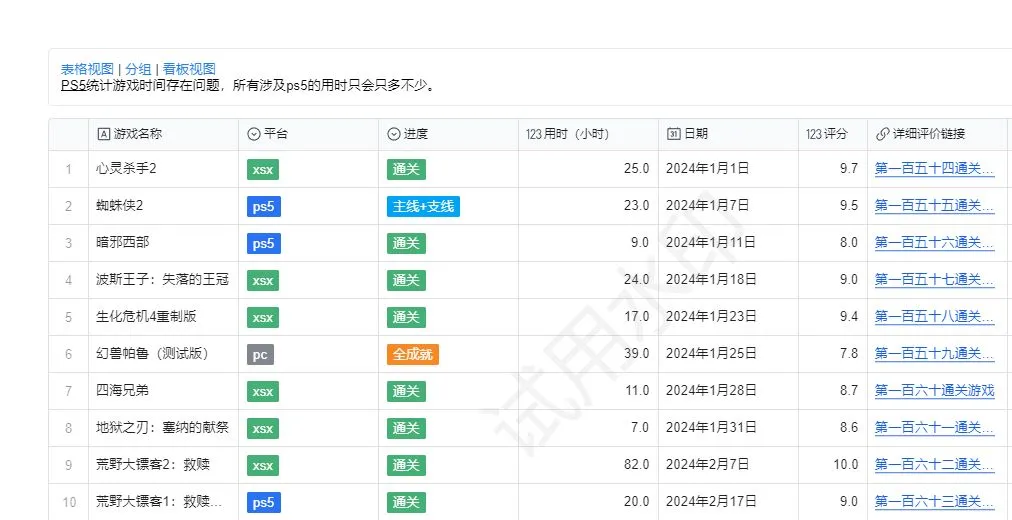Click the 123 number icon beside 用时 header

(533, 134)
